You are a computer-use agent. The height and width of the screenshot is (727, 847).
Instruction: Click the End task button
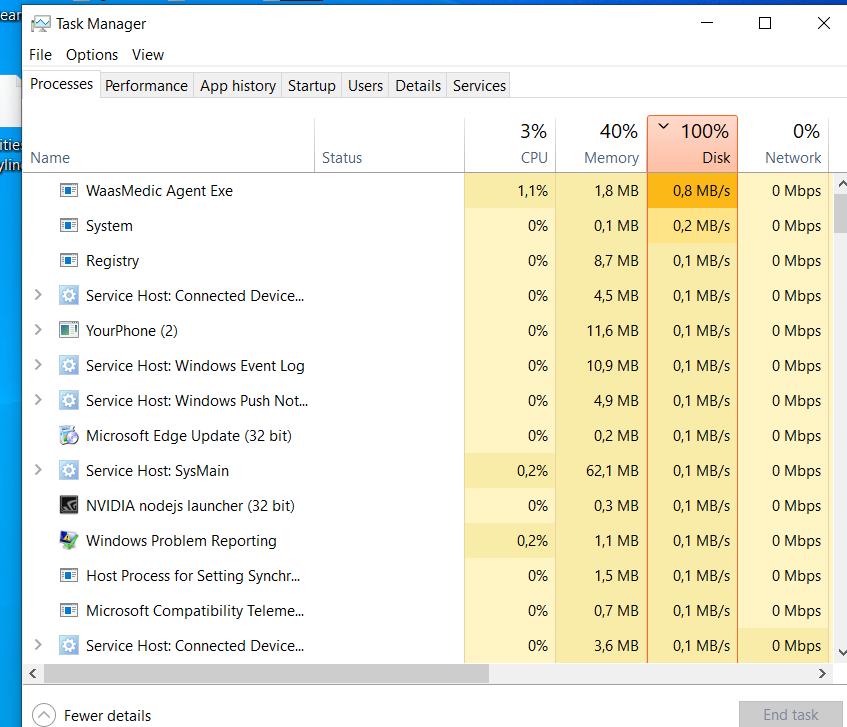(790, 715)
